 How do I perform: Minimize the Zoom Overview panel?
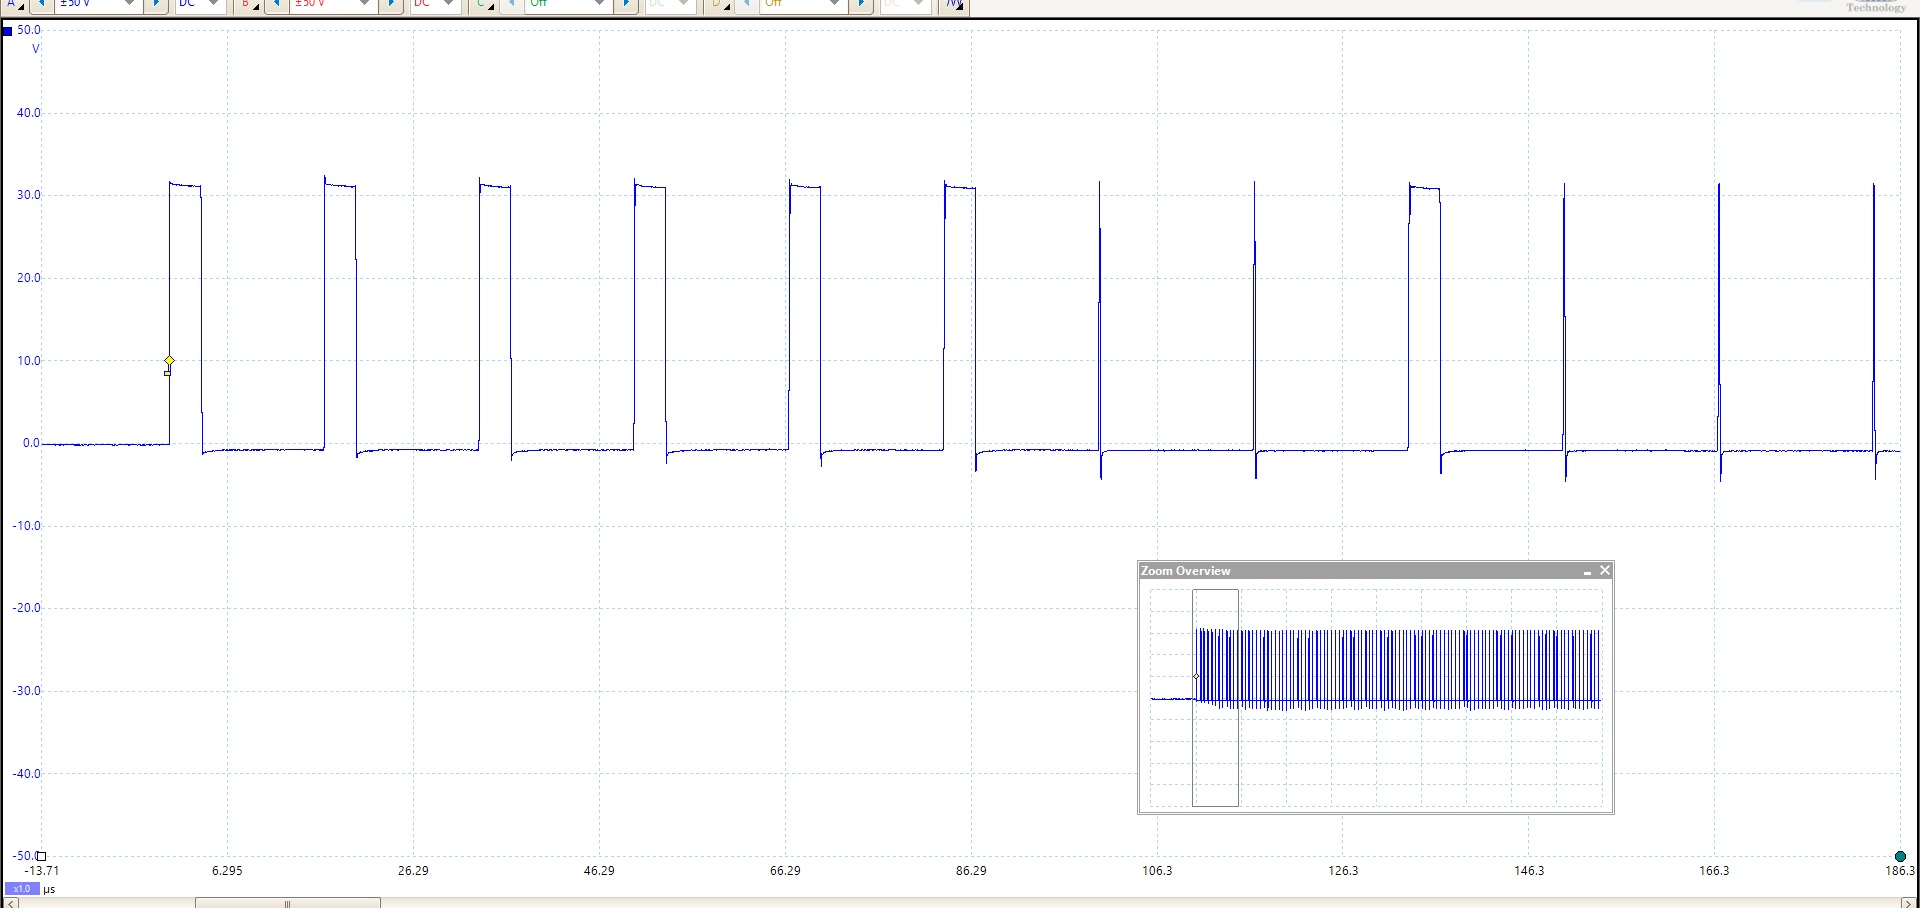tap(1587, 571)
